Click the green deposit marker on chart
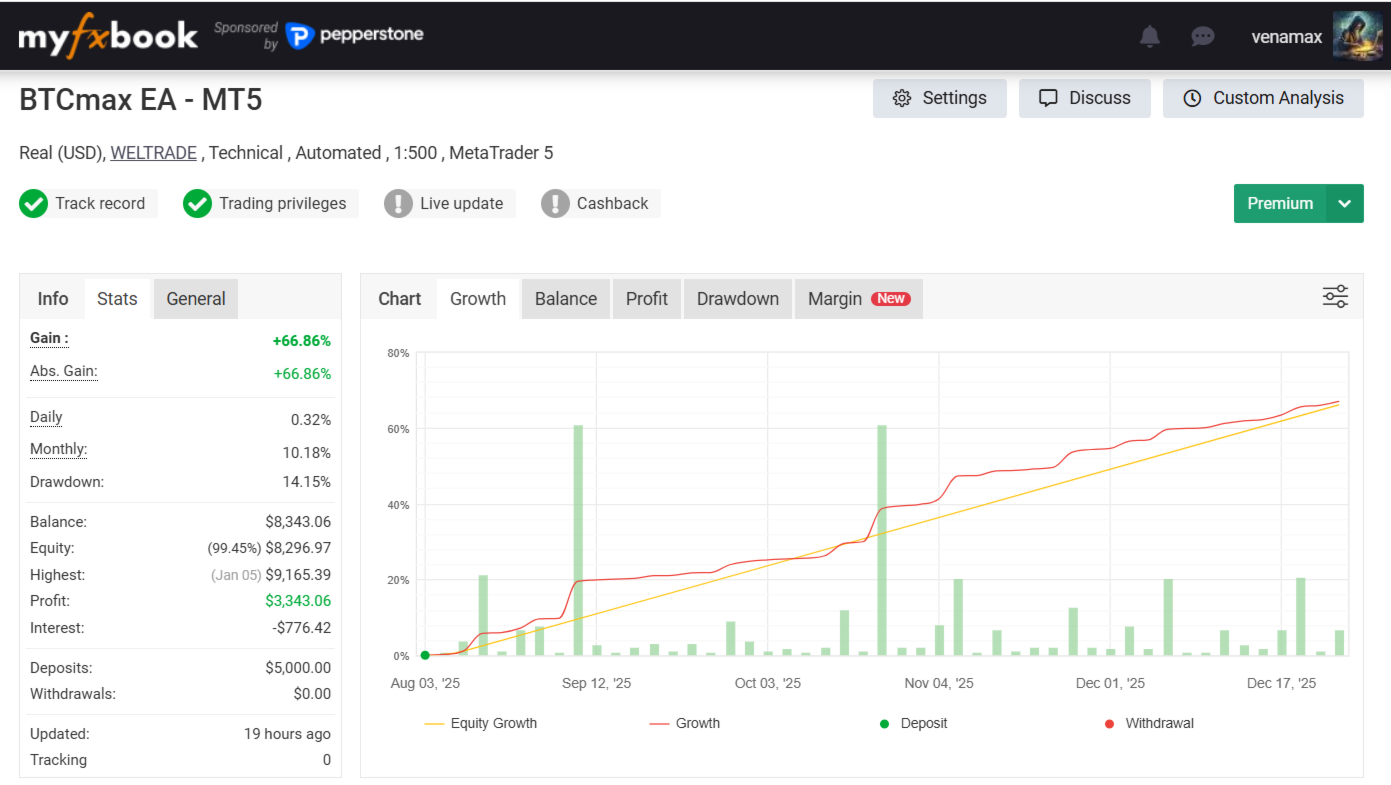Image resolution: width=1391 pixels, height=785 pixels. click(x=425, y=655)
